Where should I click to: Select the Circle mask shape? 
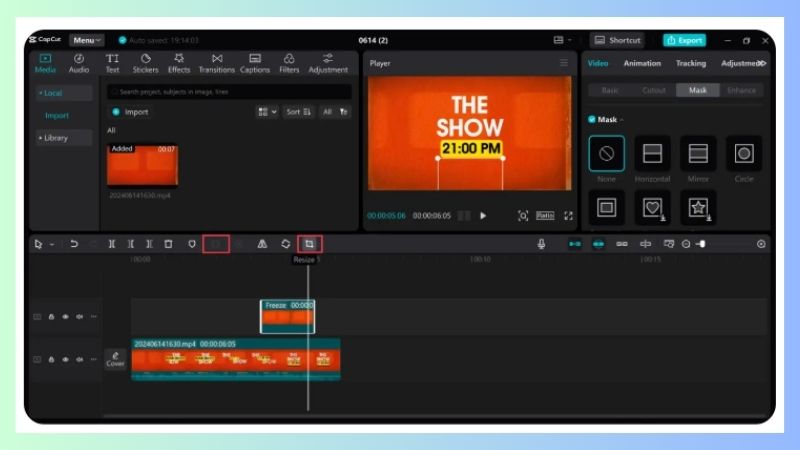(744, 154)
